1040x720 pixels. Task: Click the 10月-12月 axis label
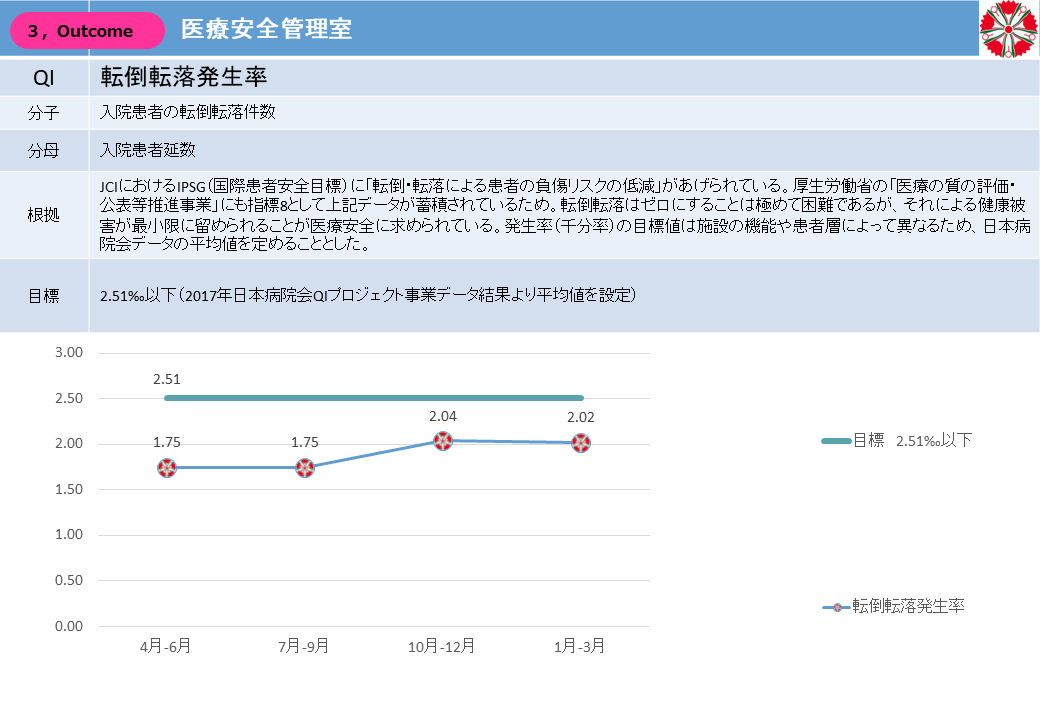pyautogui.click(x=442, y=646)
